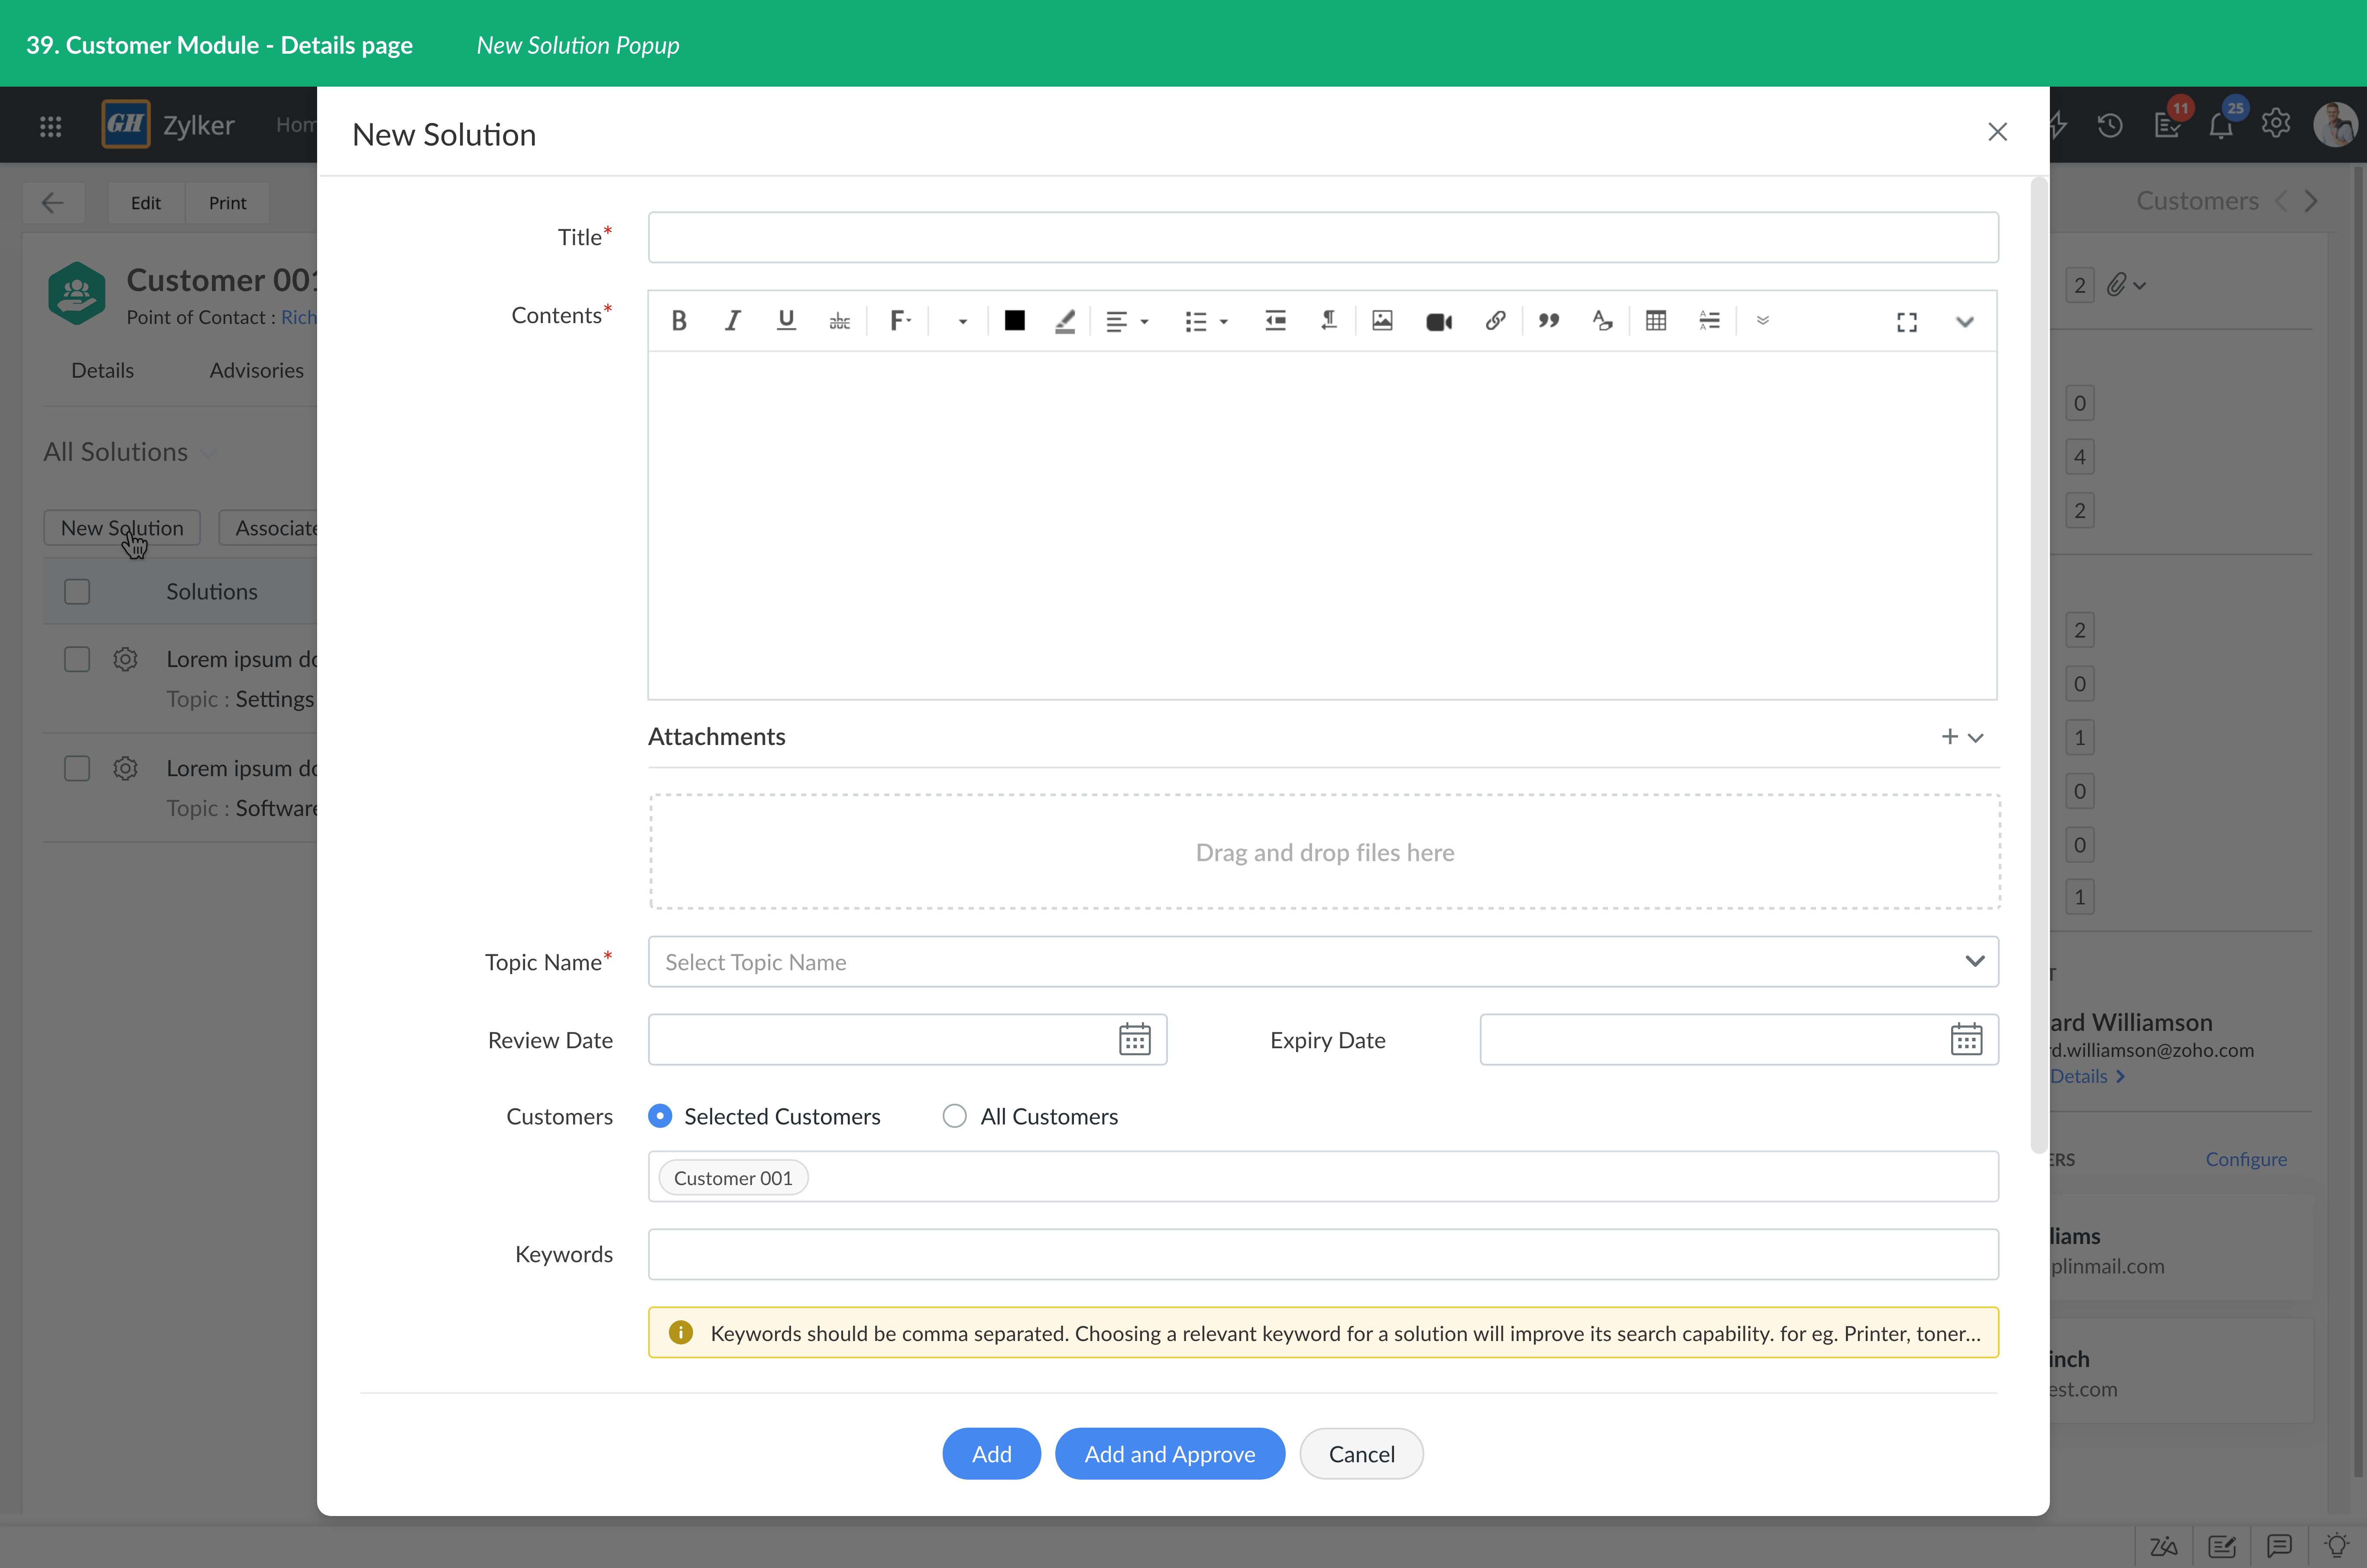Click the Print button
The image size is (2367, 1568).
click(x=227, y=203)
